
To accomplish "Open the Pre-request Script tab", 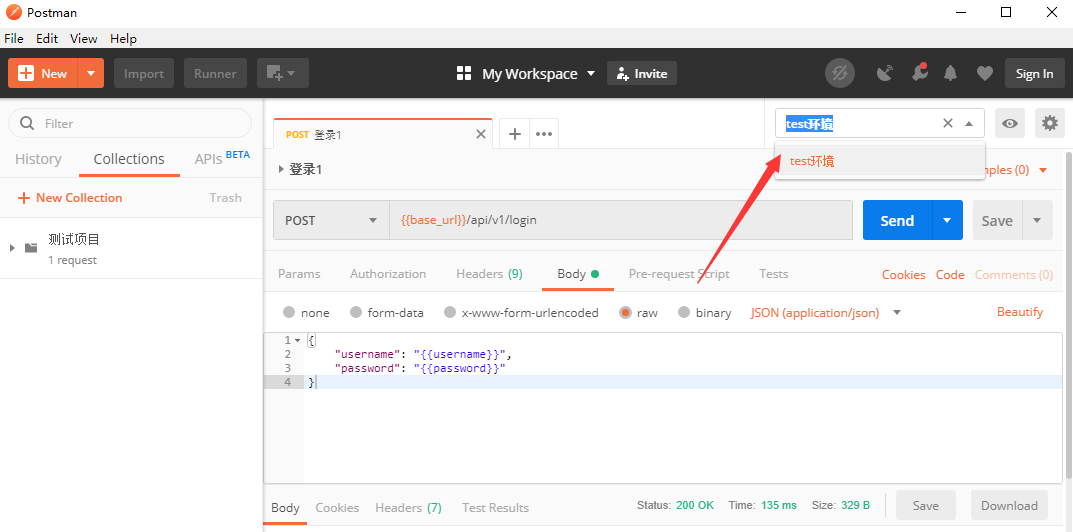I will pos(679,274).
